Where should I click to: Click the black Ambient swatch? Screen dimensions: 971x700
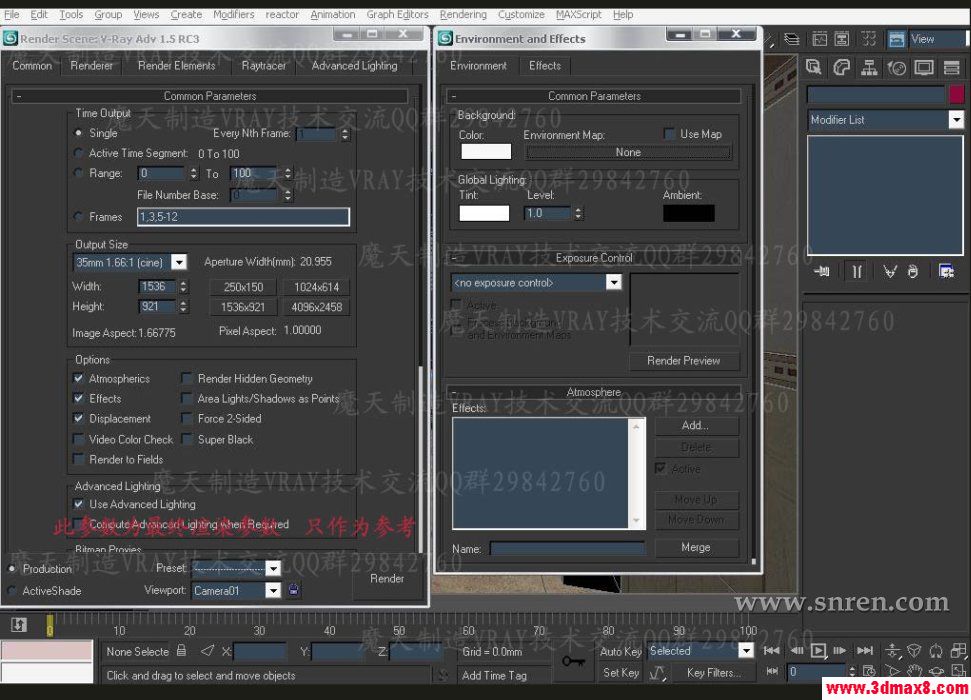(689, 213)
